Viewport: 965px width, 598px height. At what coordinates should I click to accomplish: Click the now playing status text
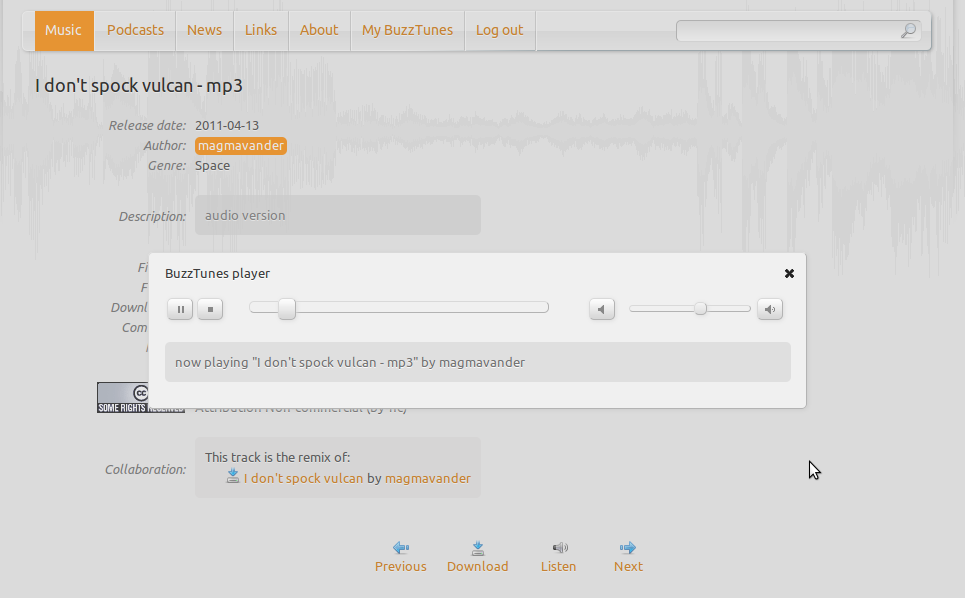pos(350,362)
